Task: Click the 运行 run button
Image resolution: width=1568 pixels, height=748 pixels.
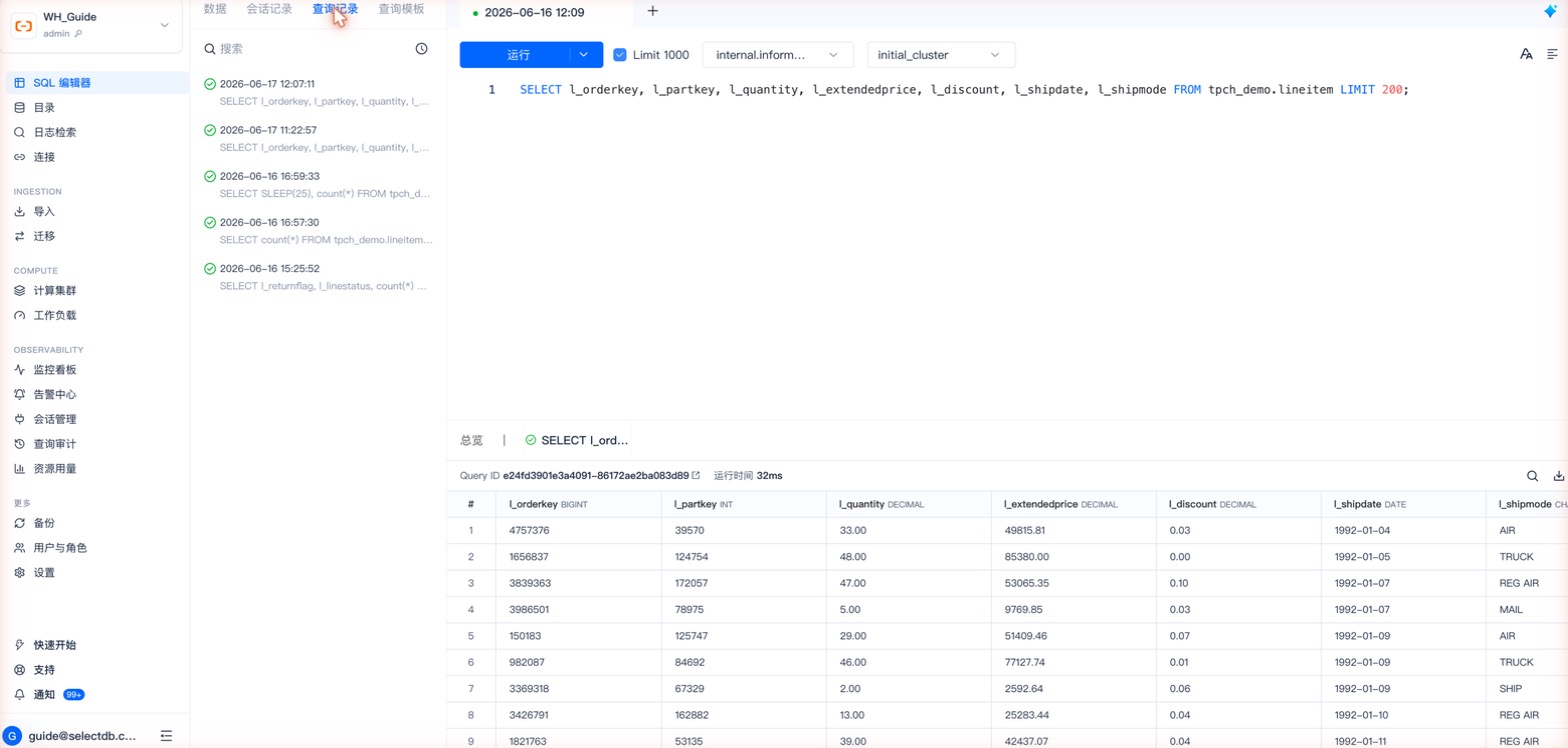Action: [x=518, y=55]
